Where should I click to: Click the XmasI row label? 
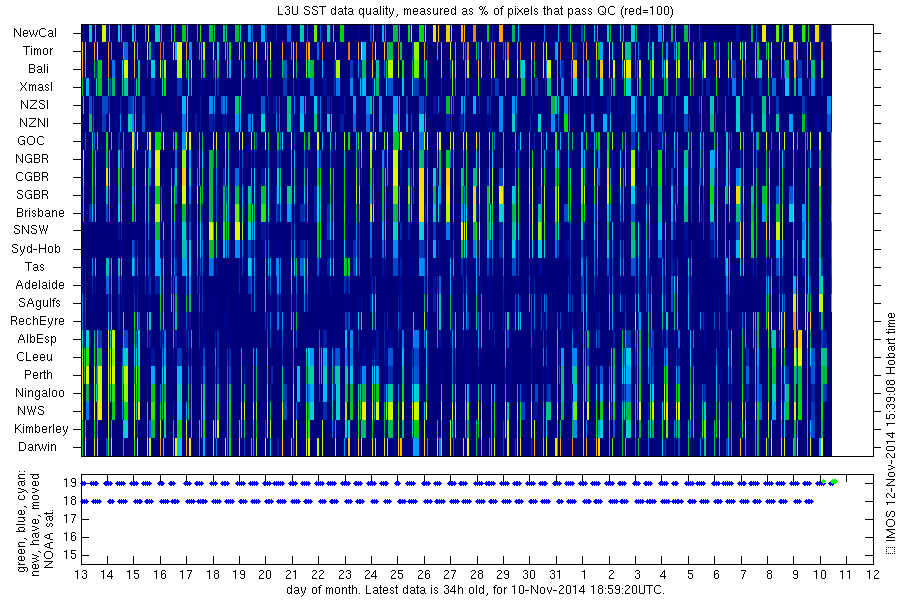click(x=36, y=87)
